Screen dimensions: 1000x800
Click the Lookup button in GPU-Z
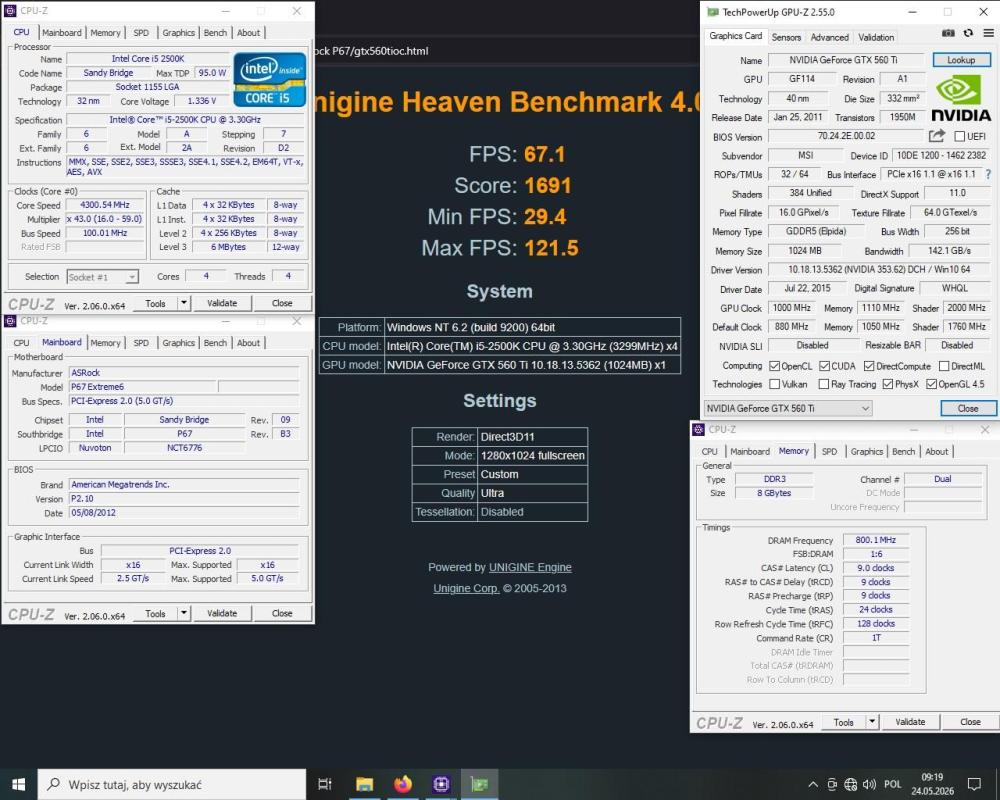coord(961,60)
